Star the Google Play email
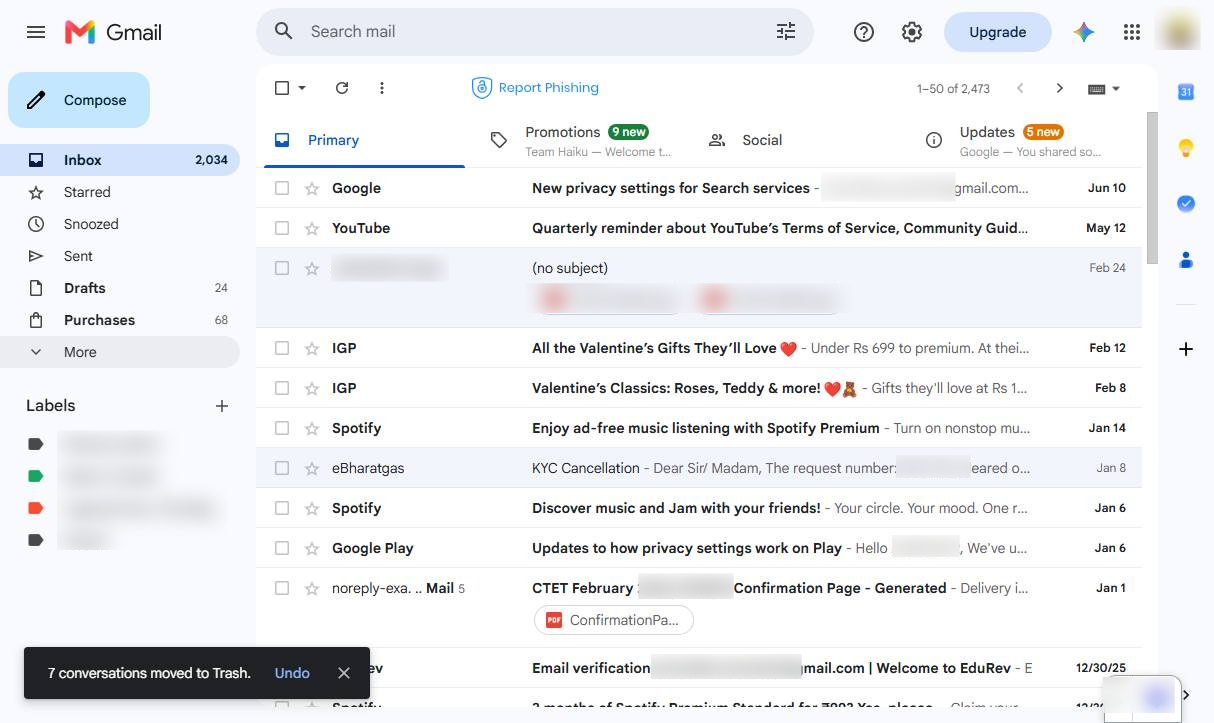The width and height of the screenshot is (1214, 723). point(312,548)
